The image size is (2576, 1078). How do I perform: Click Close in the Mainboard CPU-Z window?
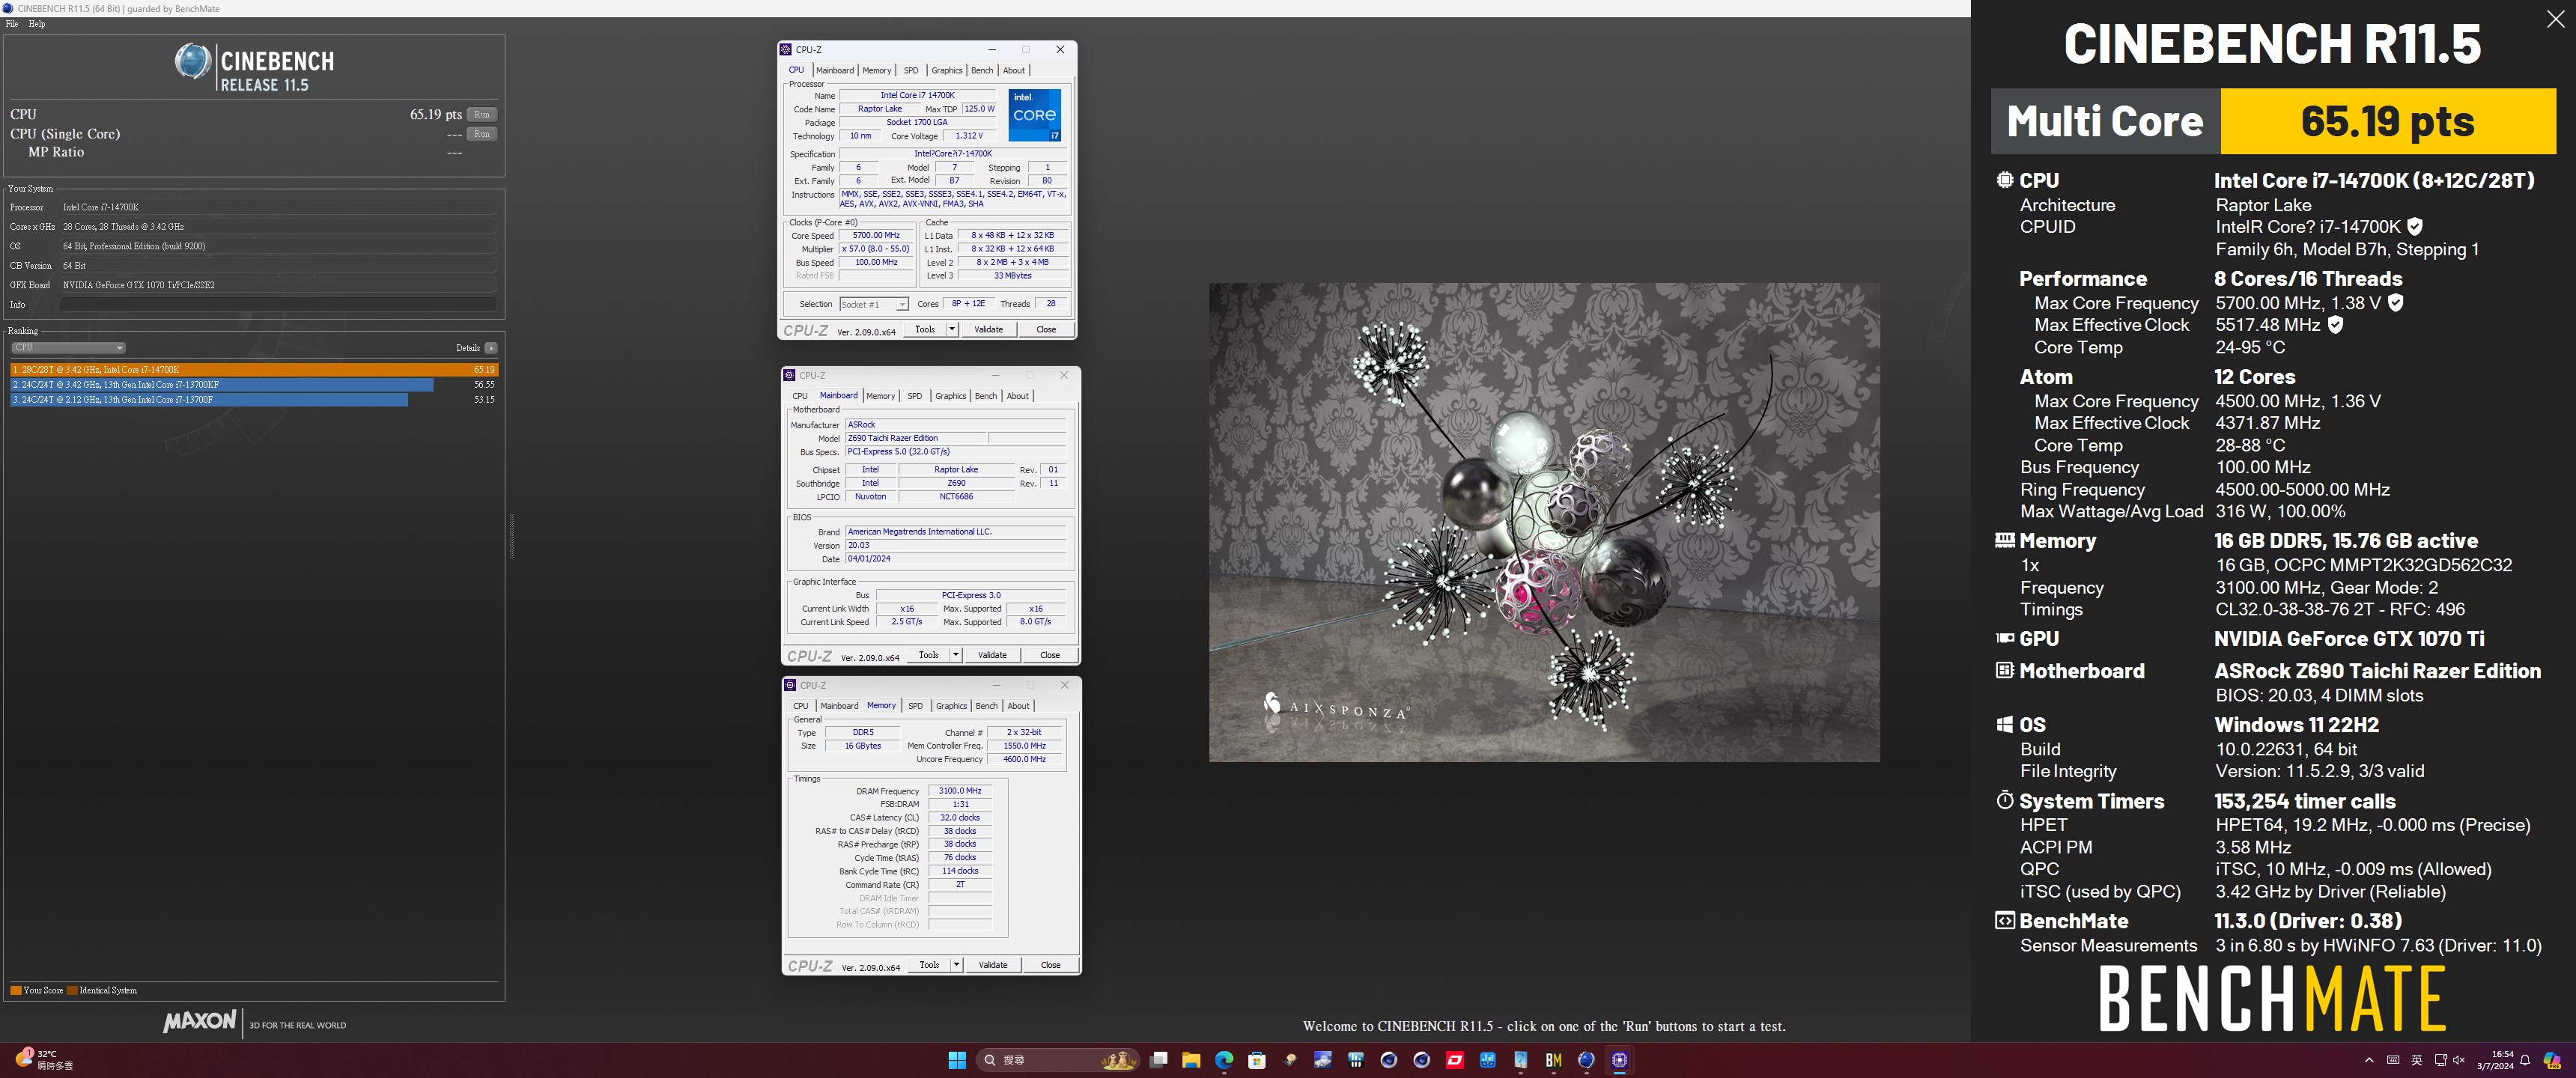(1049, 655)
